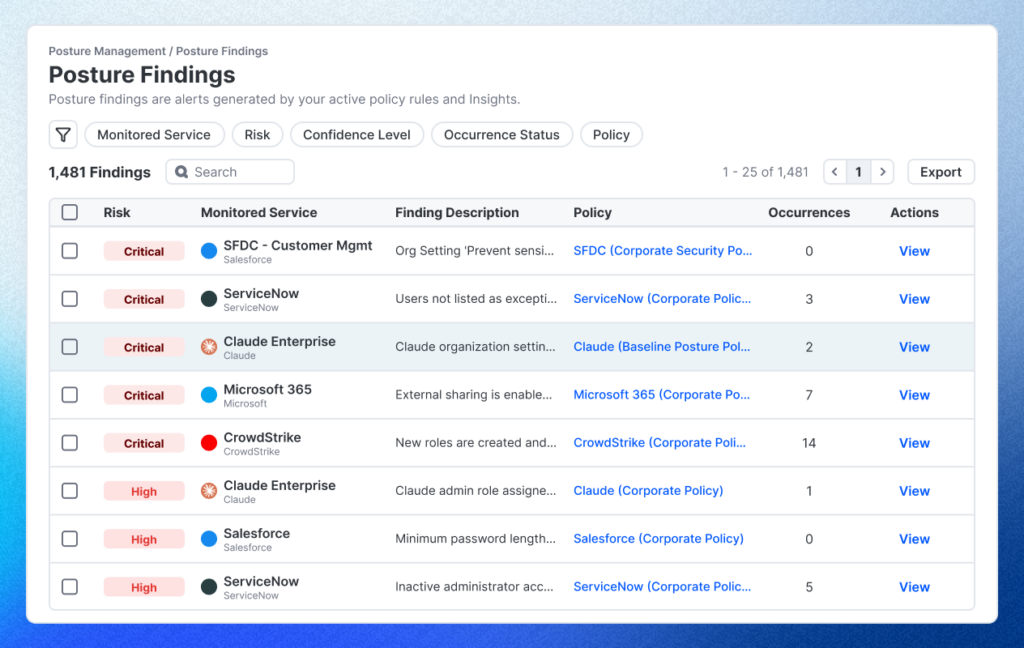Click the Finding Description column header
Viewport: 1024px width, 648px height.
[x=457, y=212]
